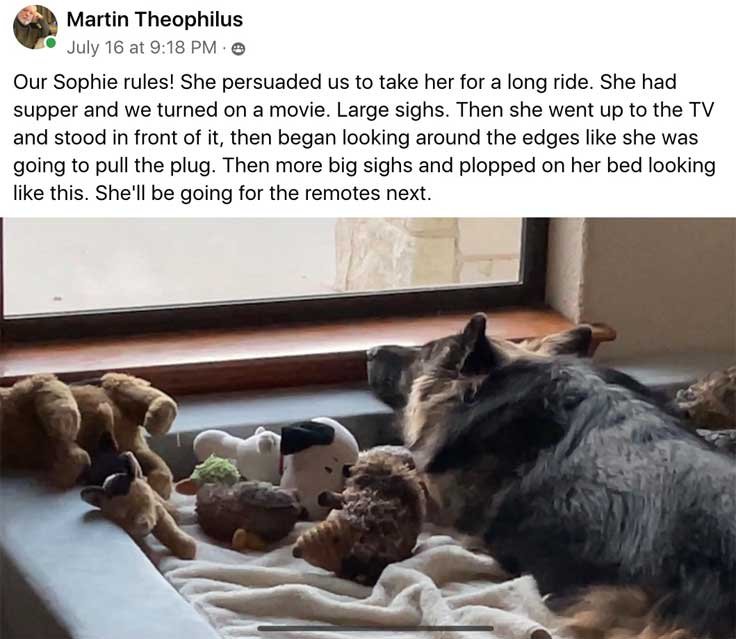
Task: Click the stone wall seen through window
Action: 425,254
